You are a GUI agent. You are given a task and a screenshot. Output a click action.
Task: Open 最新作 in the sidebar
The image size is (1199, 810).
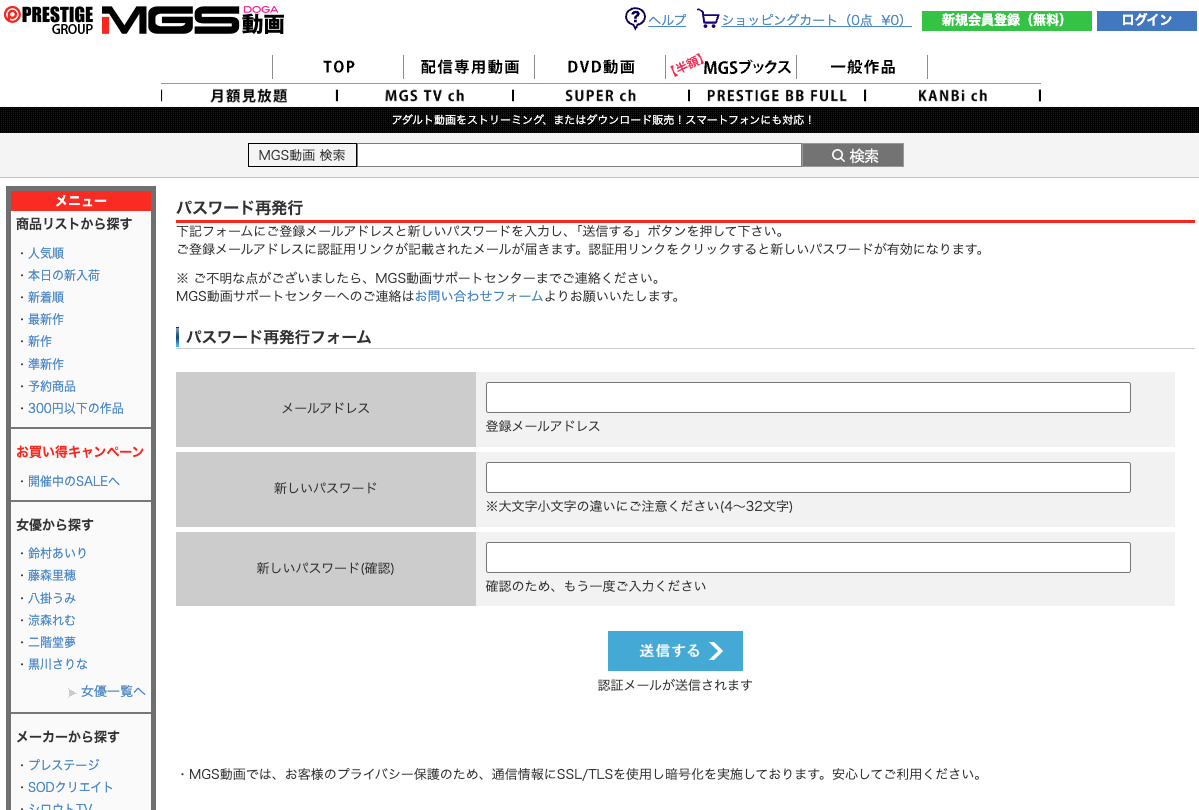pos(46,319)
